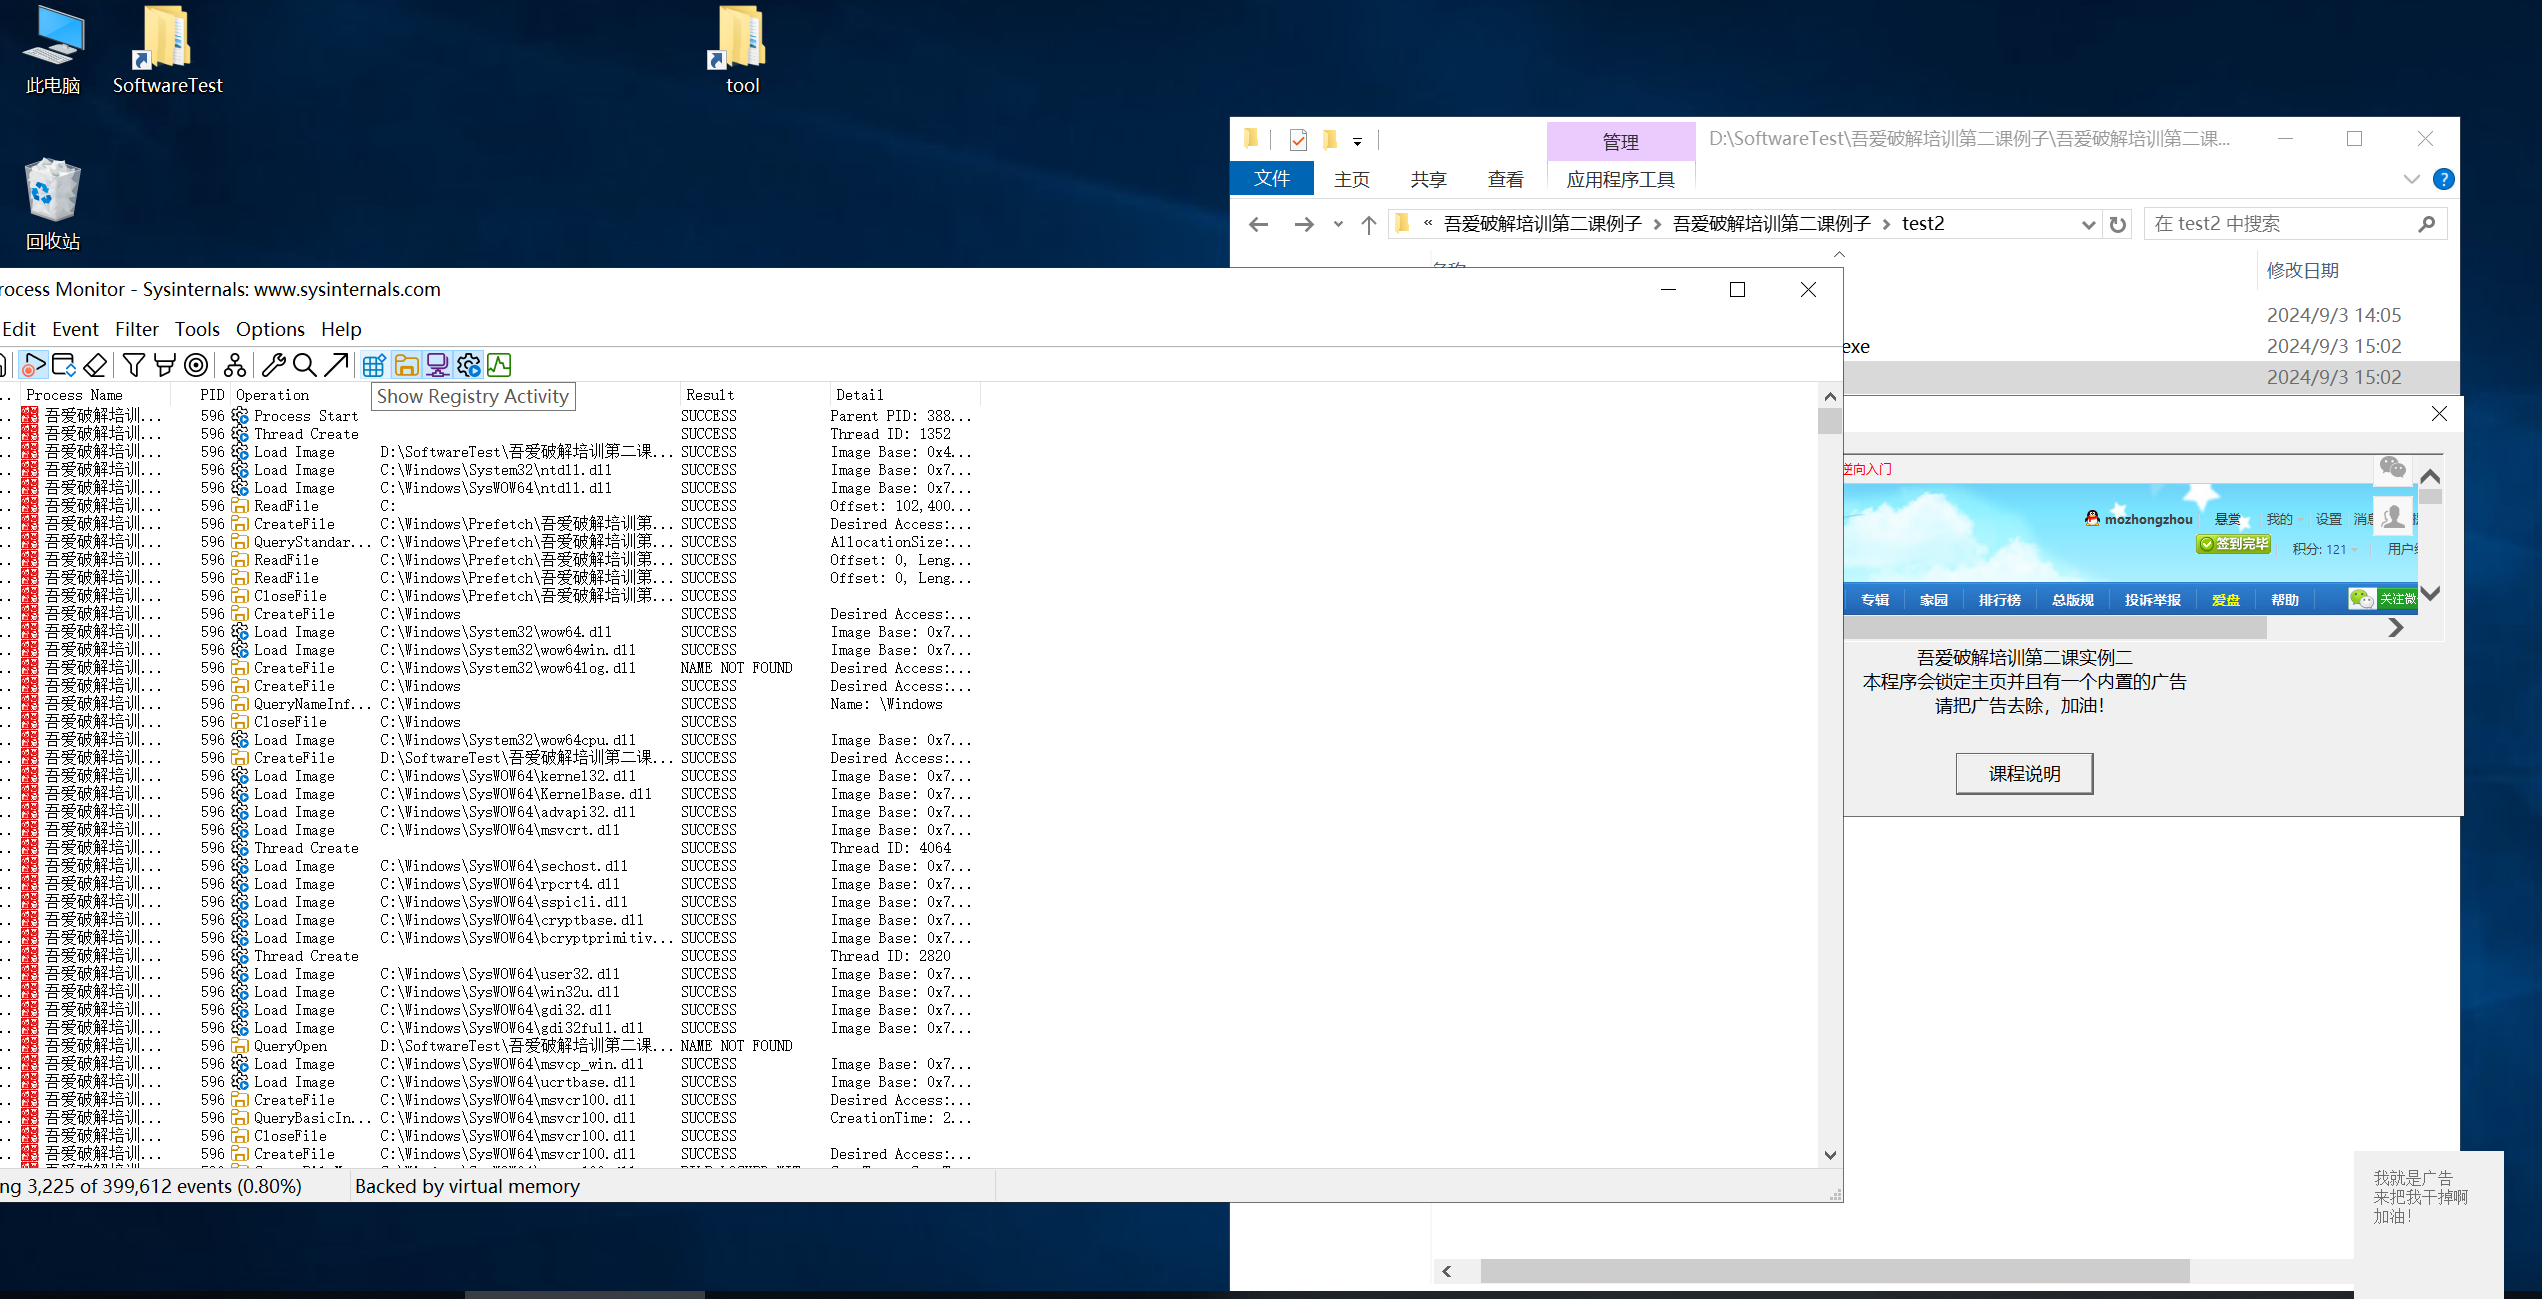This screenshot has width=2542, height=1299.
Task: Click the Process Monitor scroll-up arrow
Action: pyautogui.click(x=1830, y=396)
